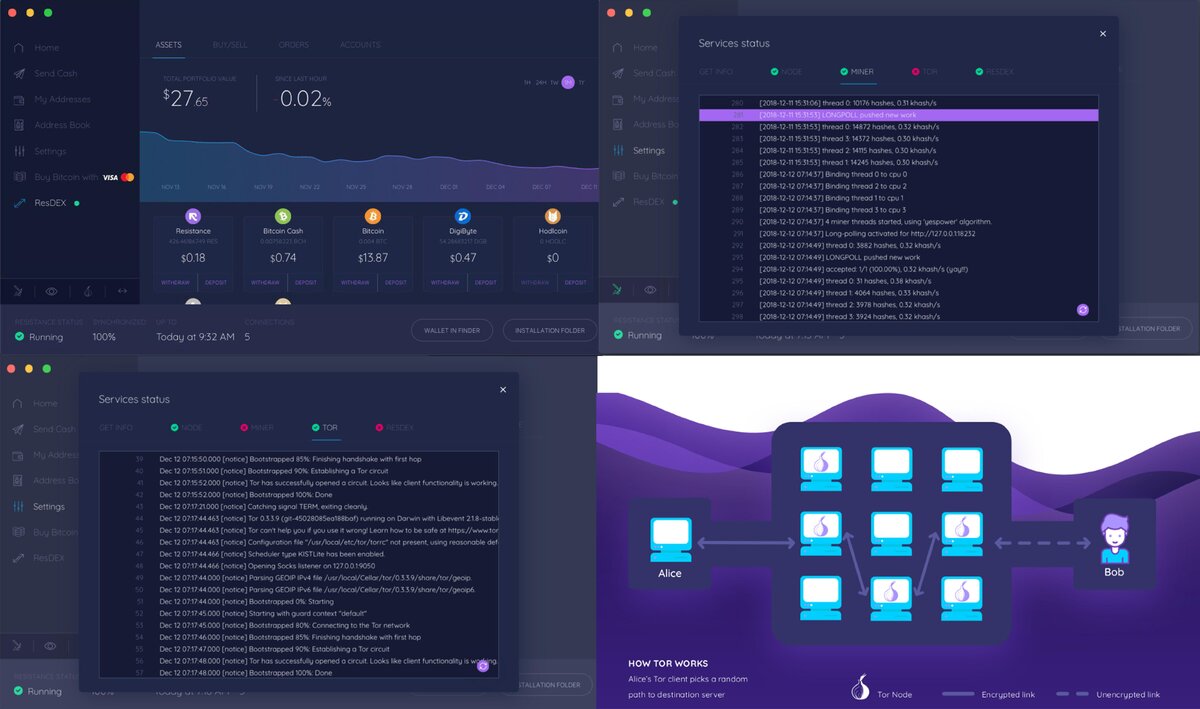Deposit to the Resistance wallet
Image resolution: width=1200 pixels, height=709 pixels.
coord(216,282)
